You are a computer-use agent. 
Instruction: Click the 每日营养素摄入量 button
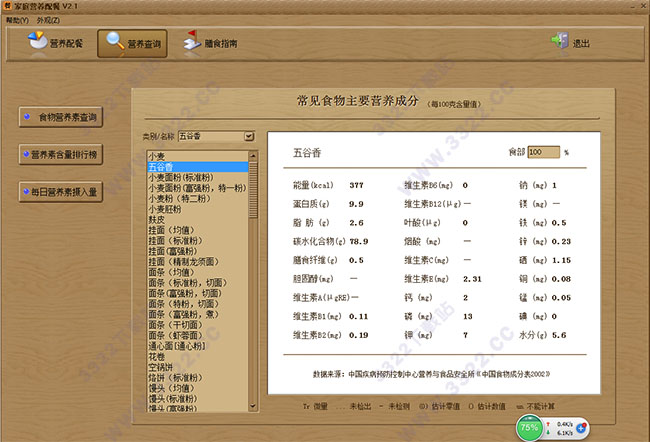click(61, 192)
